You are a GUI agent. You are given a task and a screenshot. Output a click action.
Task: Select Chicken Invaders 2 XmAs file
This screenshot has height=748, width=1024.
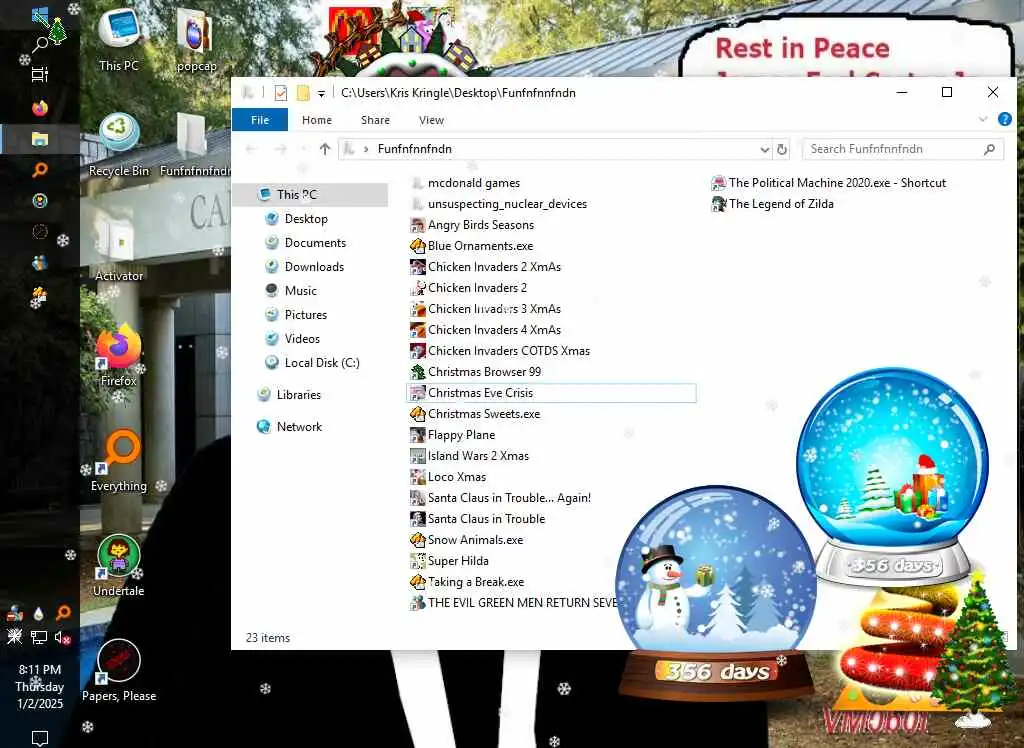pyautogui.click(x=485, y=267)
